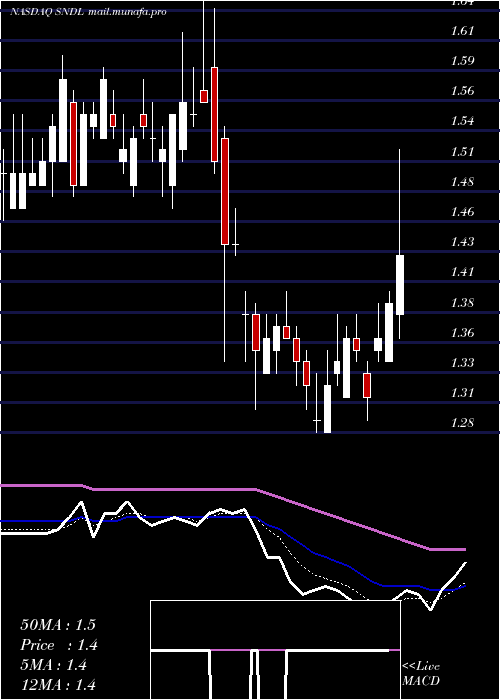Viewport: 500px width, 700px height.
Task: Click the 1.31 price axis label
Action: pyautogui.click(x=462, y=393)
